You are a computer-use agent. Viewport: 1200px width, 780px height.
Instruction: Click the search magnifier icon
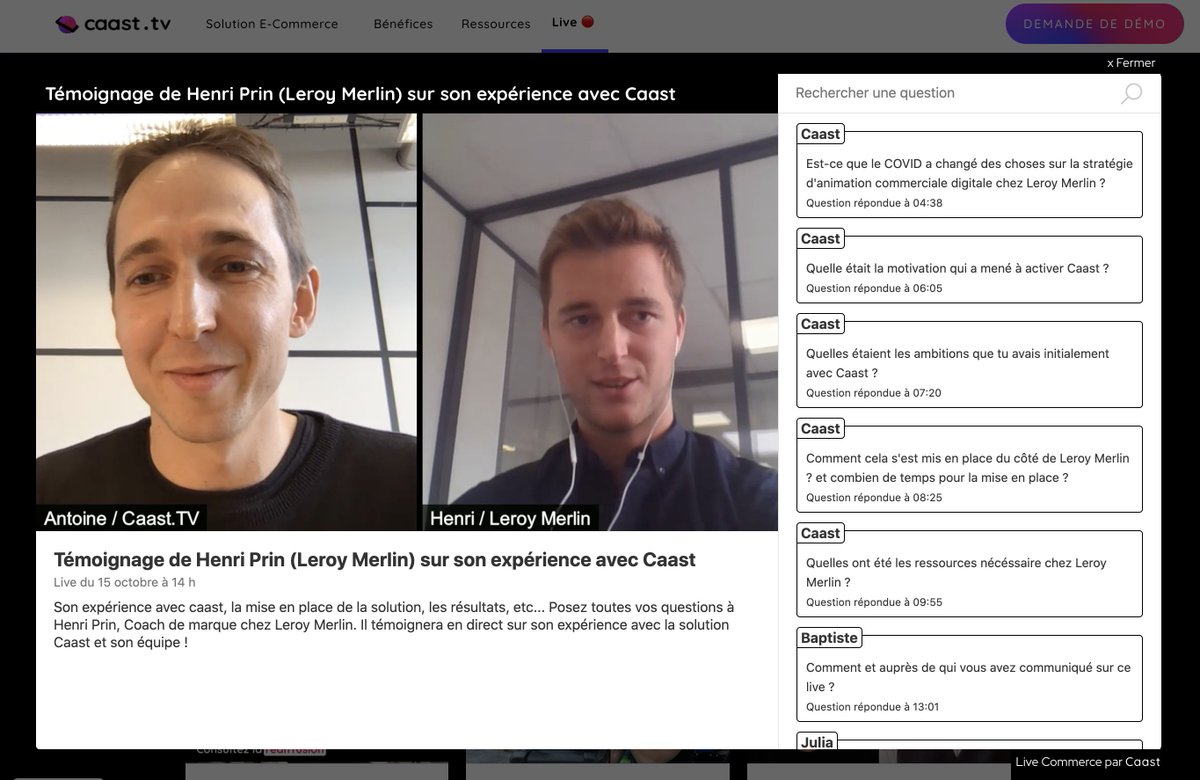point(1131,93)
